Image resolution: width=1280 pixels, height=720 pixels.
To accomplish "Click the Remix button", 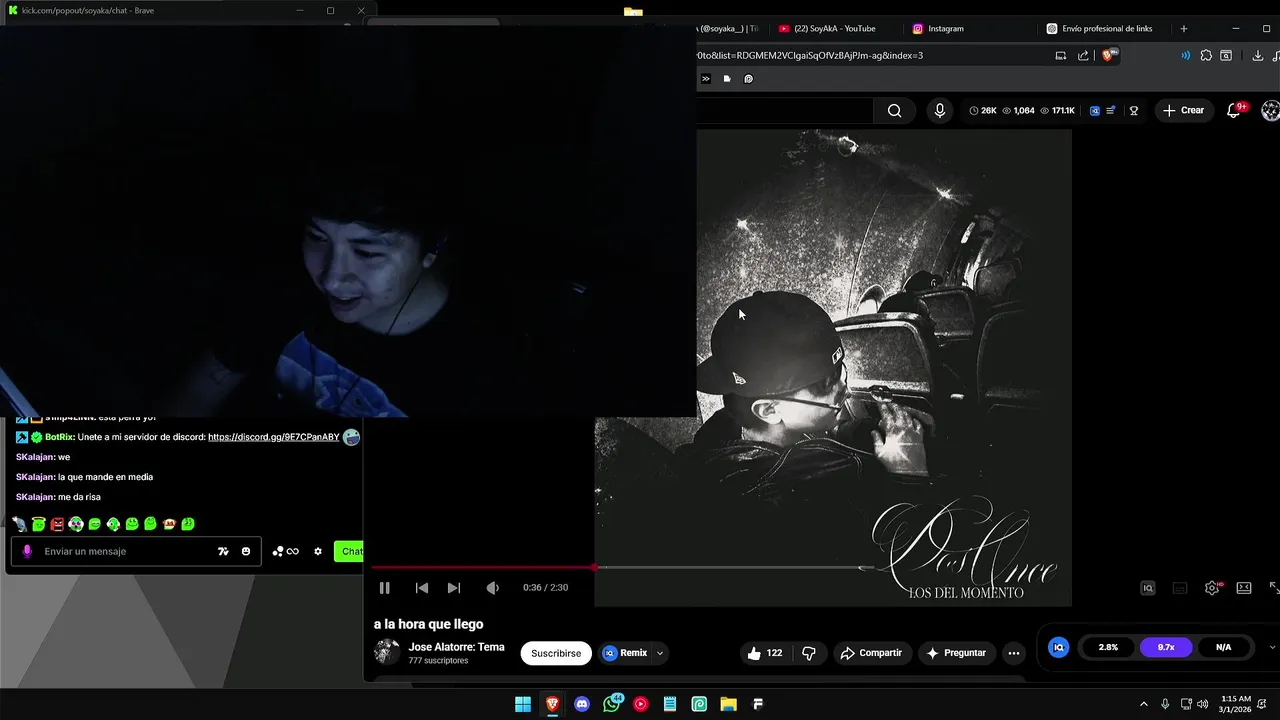I will coord(625,653).
